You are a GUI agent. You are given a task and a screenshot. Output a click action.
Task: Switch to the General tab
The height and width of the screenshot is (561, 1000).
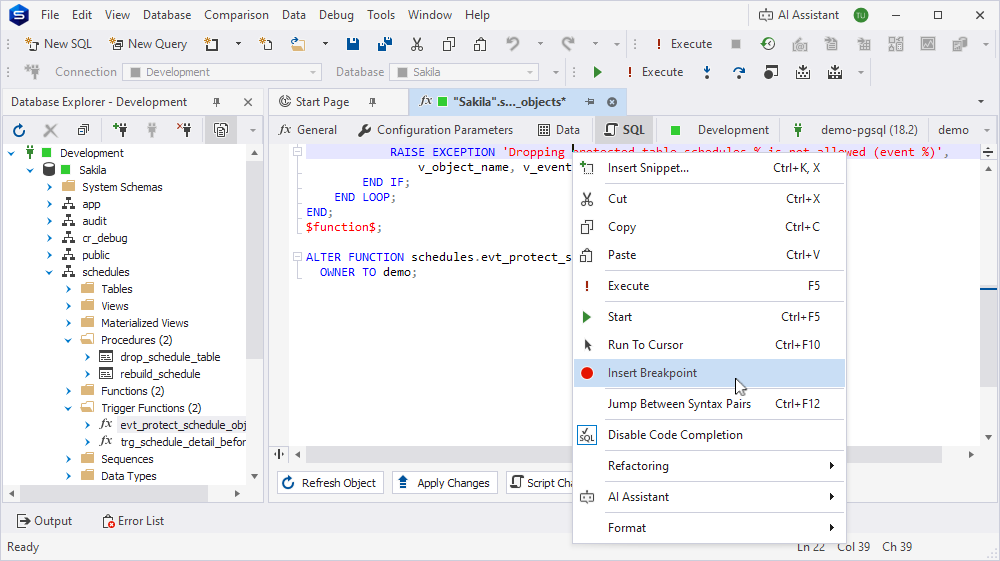tap(307, 130)
